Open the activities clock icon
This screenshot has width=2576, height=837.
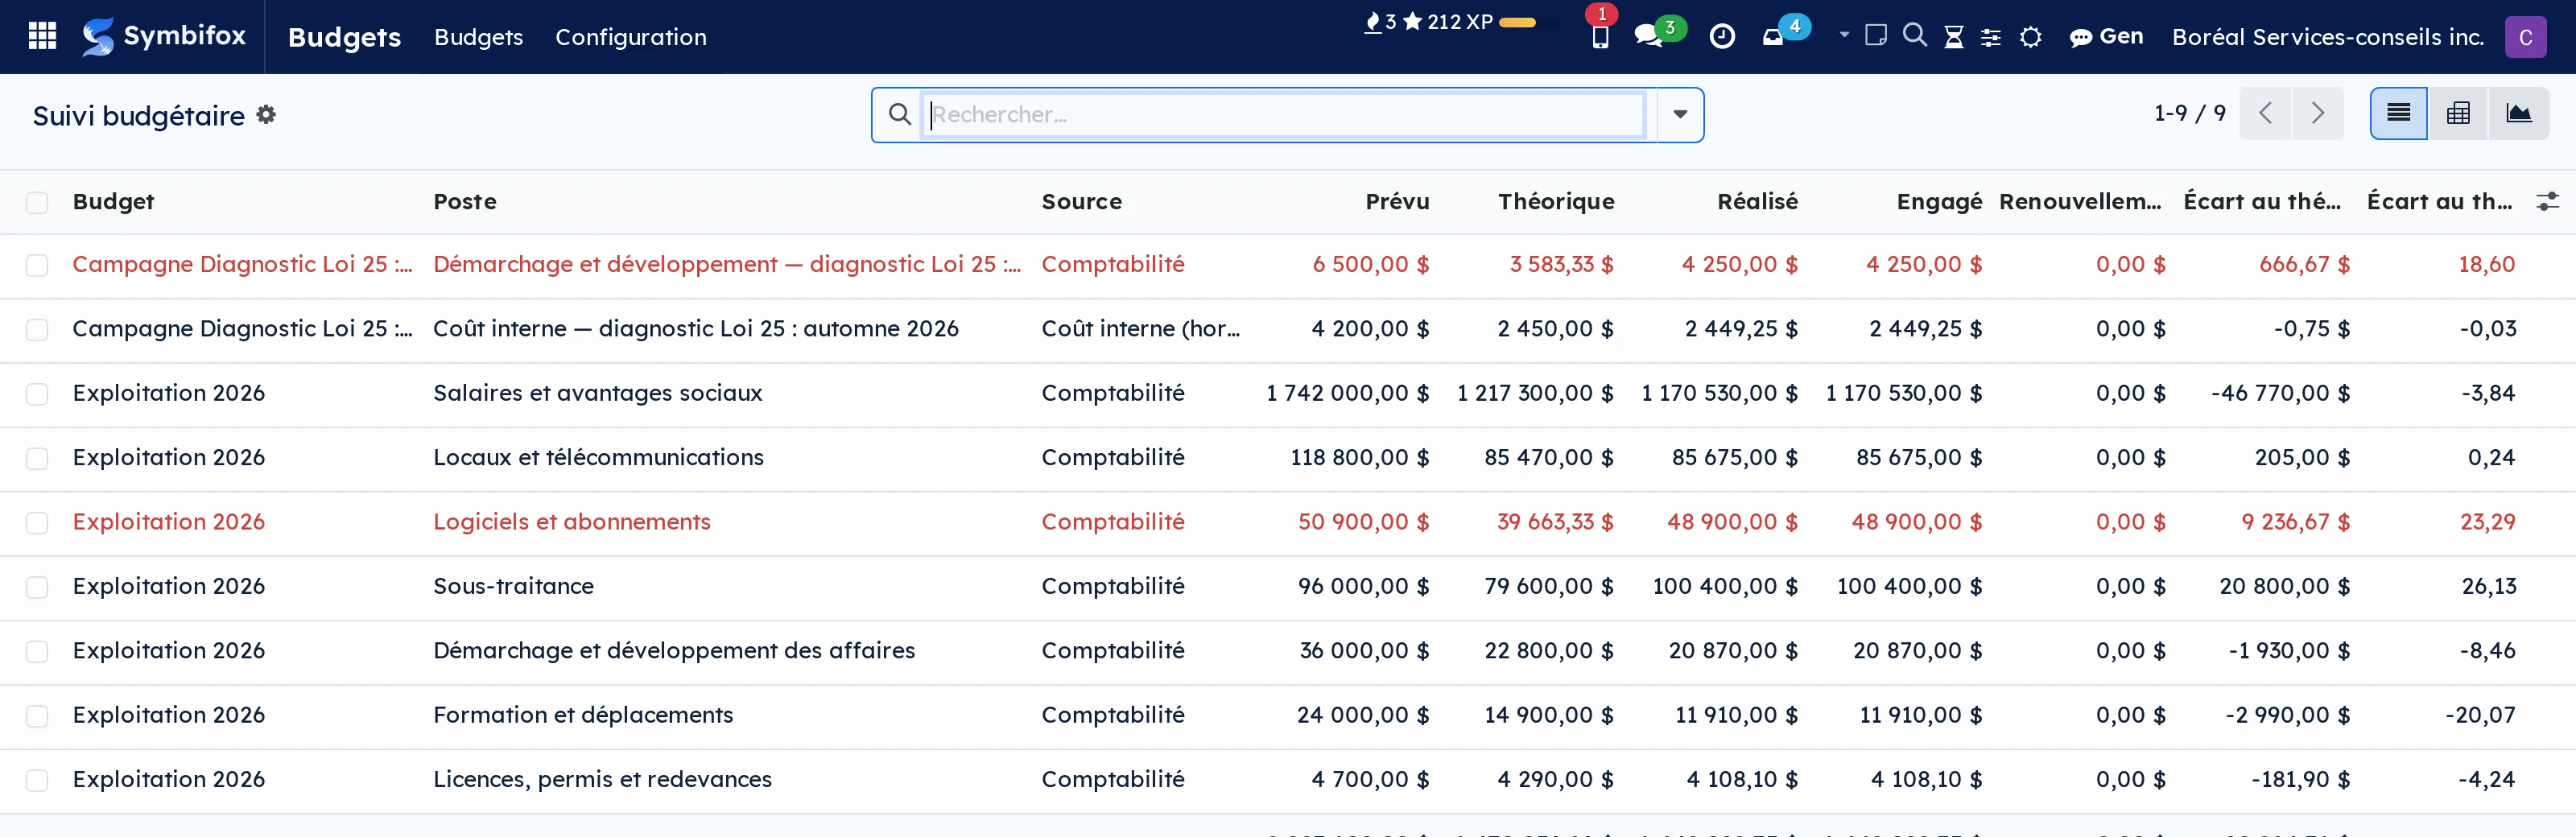[1722, 37]
